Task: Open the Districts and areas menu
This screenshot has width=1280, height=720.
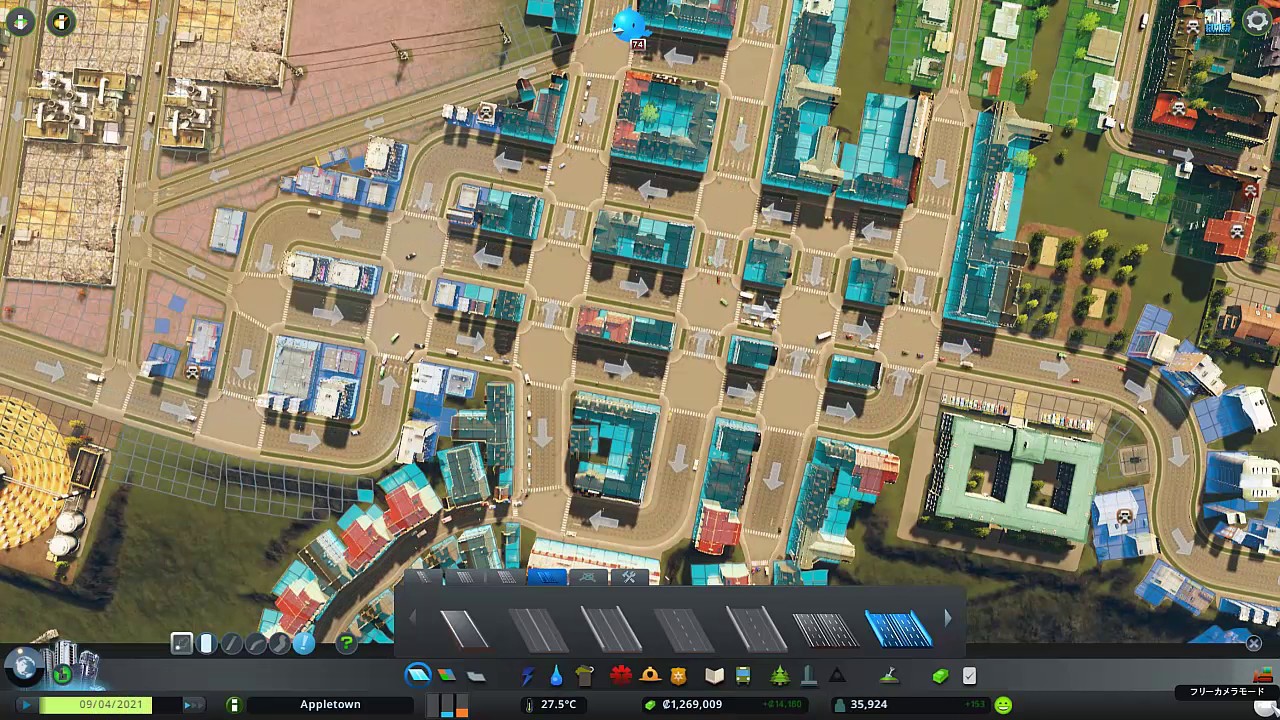Action: [x=476, y=676]
